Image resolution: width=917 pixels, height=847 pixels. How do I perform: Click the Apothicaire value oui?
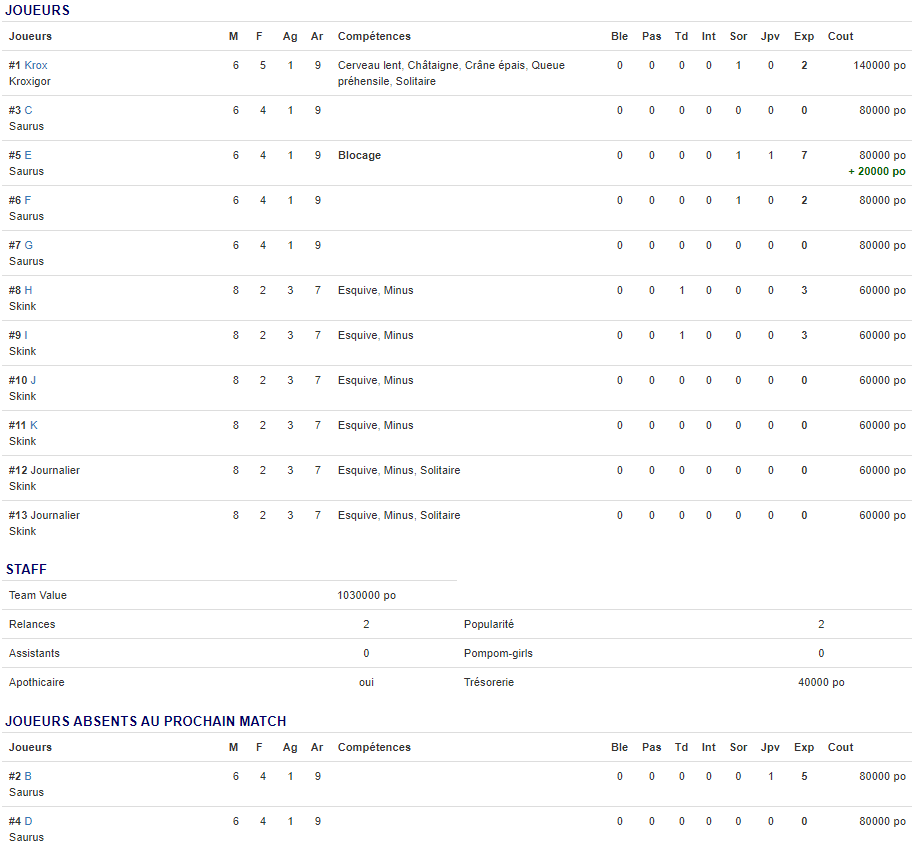[366, 682]
